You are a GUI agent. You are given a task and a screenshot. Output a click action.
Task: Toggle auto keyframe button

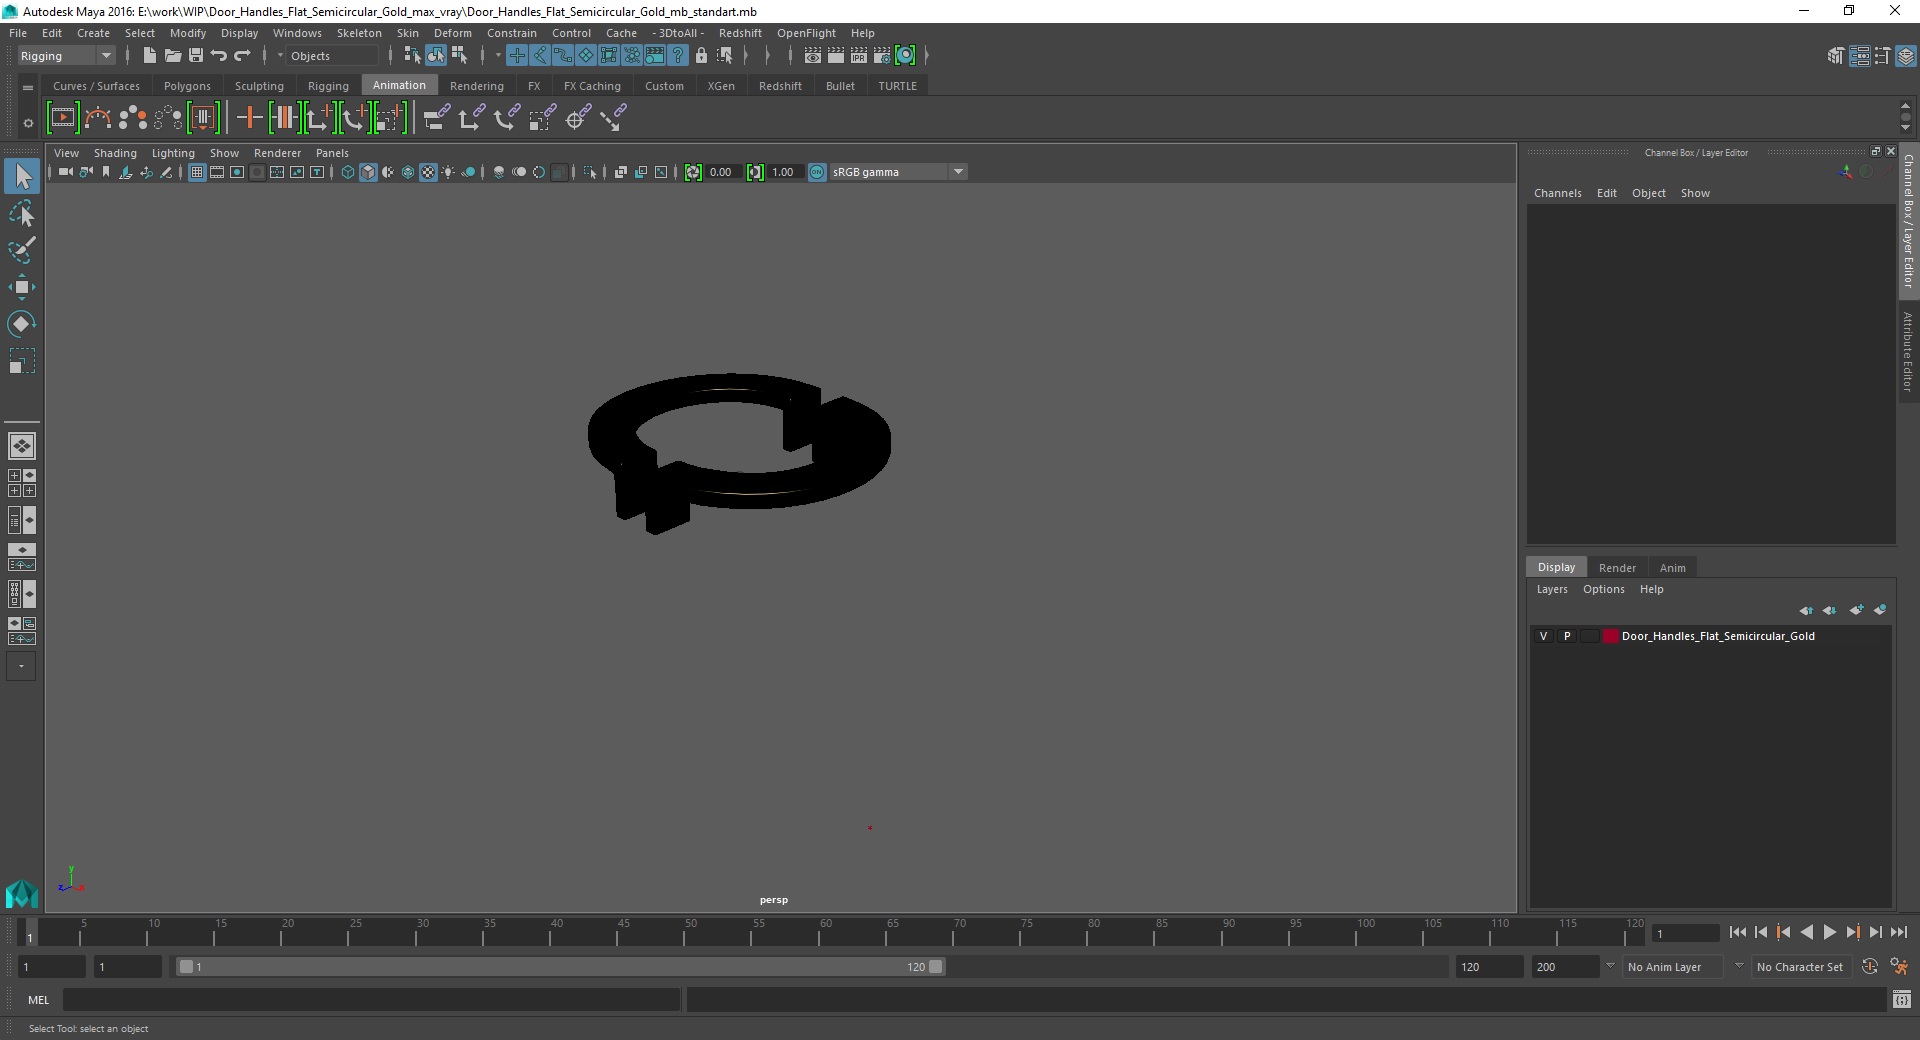pyautogui.click(x=1870, y=967)
